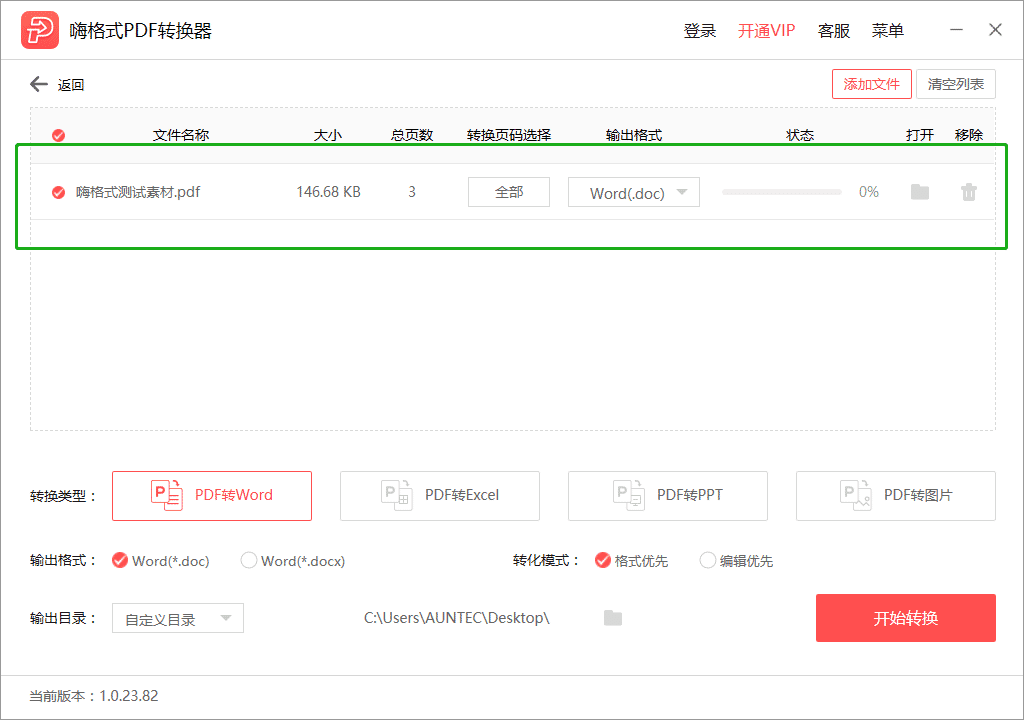Image resolution: width=1024 pixels, height=720 pixels.
Task: Click the 转换页码选择 column header
Action: 509,135
